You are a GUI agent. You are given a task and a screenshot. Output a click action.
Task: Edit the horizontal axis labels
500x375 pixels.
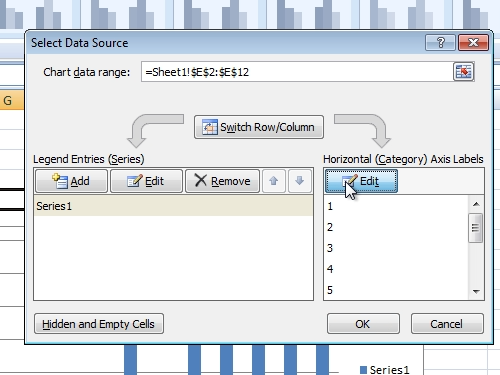pos(361,181)
